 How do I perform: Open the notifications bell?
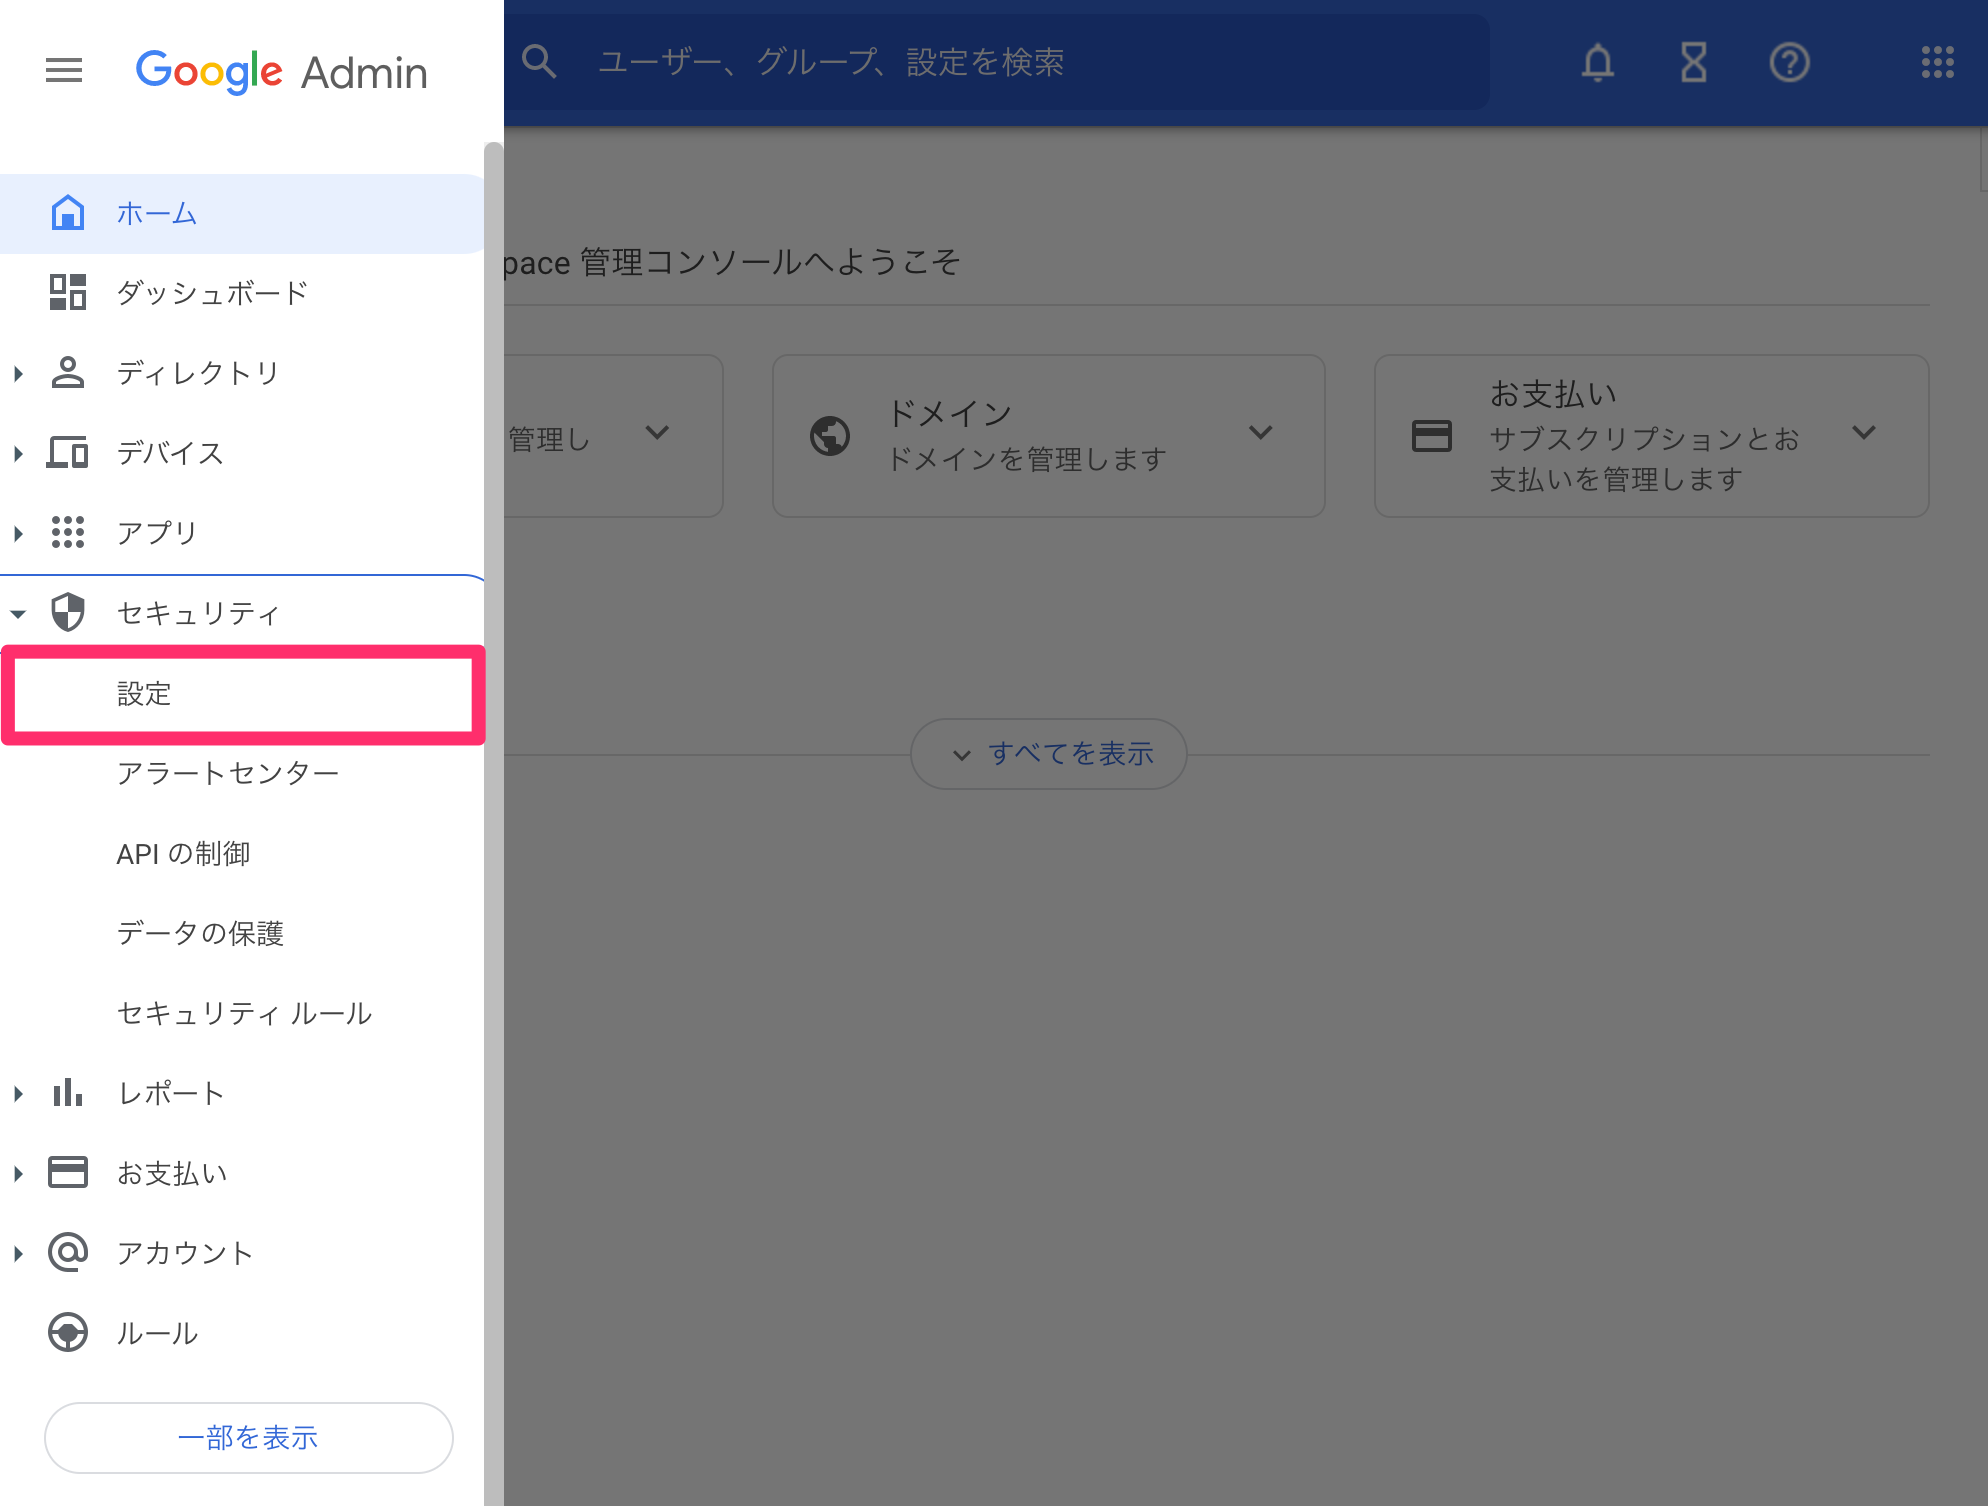click(1598, 62)
